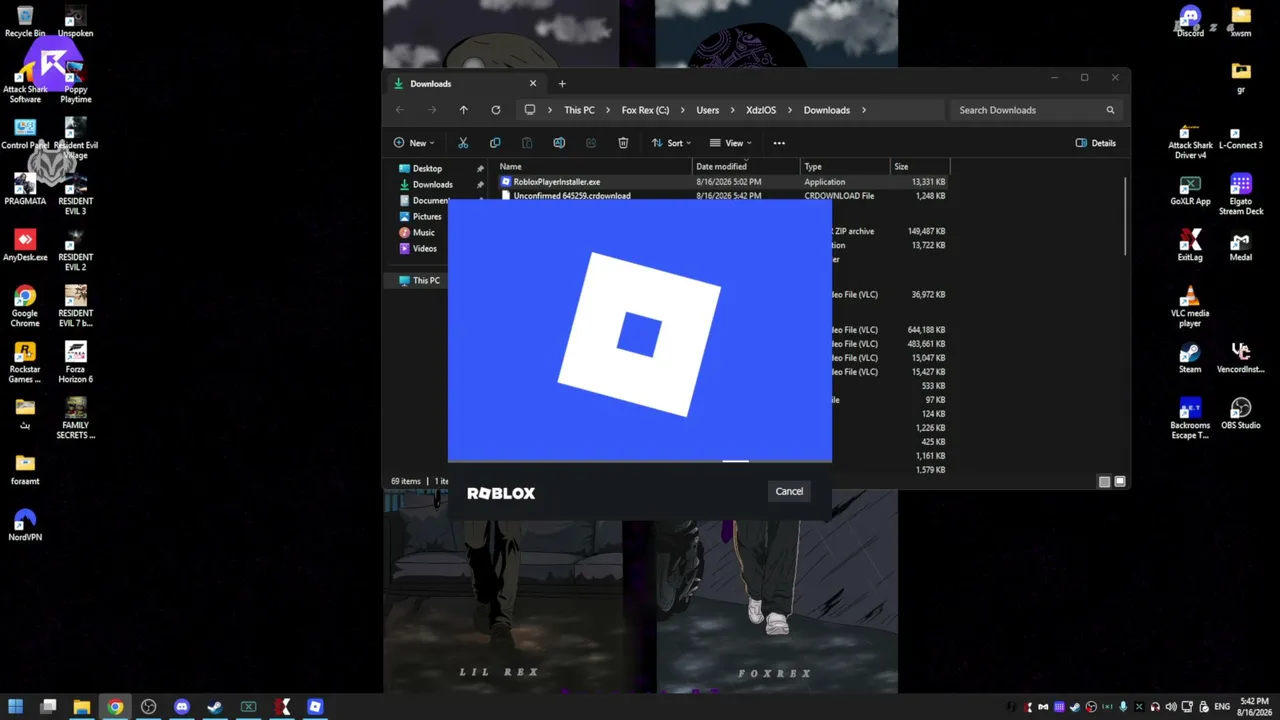1280x720 pixels.
Task: Select the Google Chrome desktop shortcut
Action: point(25,306)
